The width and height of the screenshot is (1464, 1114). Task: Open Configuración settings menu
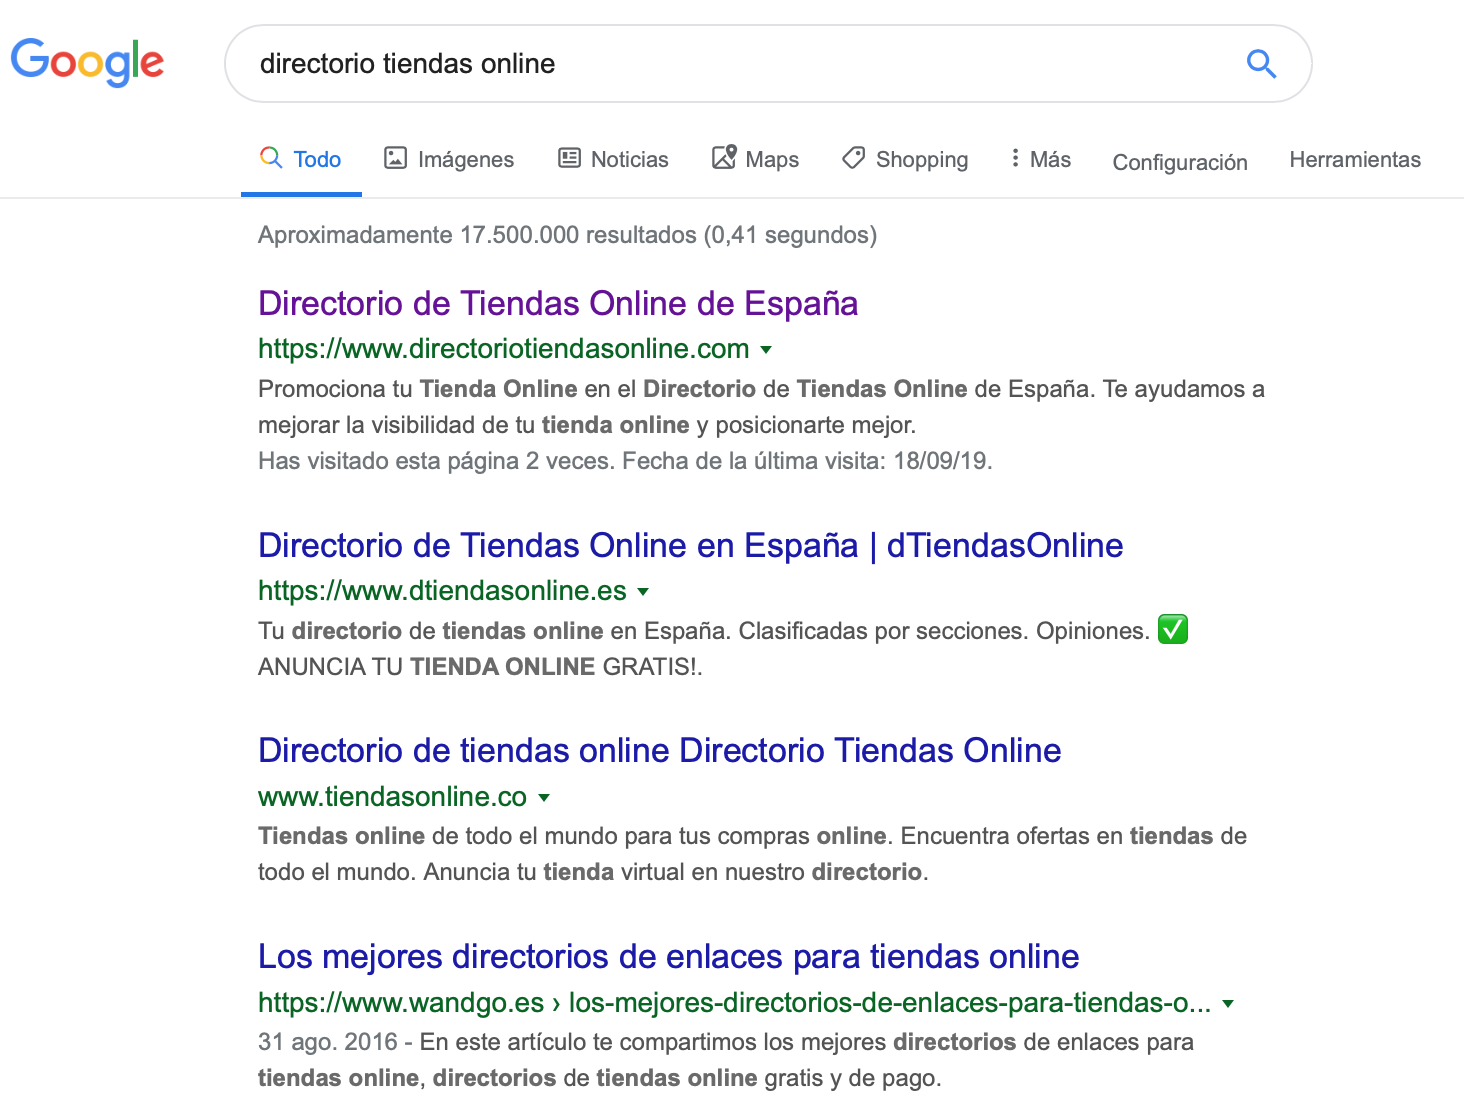1180,163
